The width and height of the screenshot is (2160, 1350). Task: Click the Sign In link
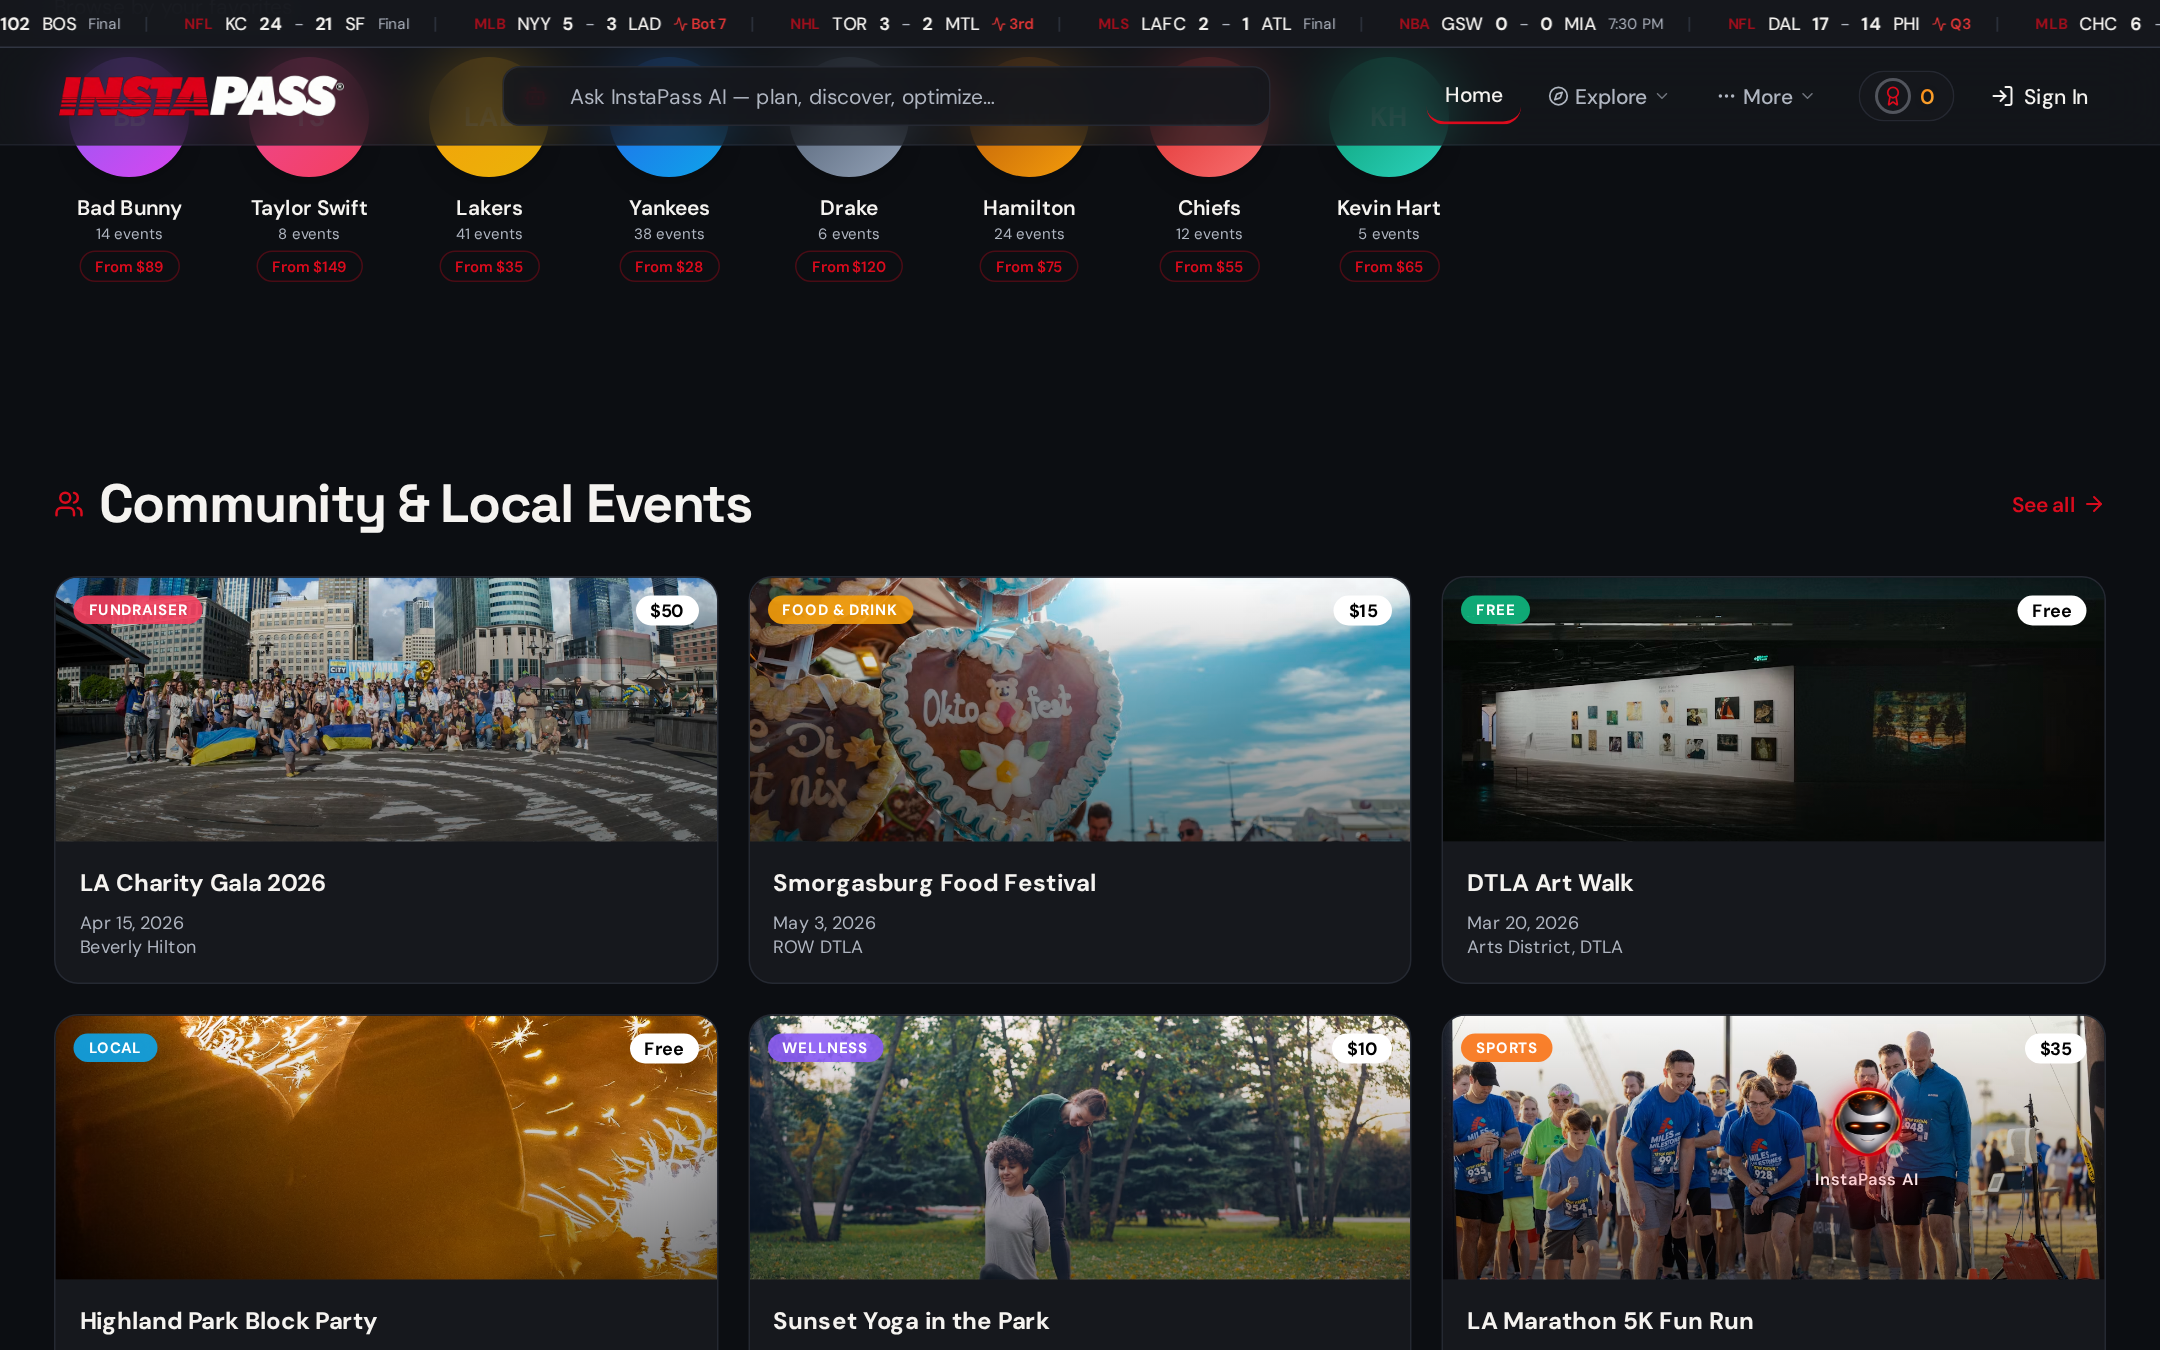click(2040, 96)
